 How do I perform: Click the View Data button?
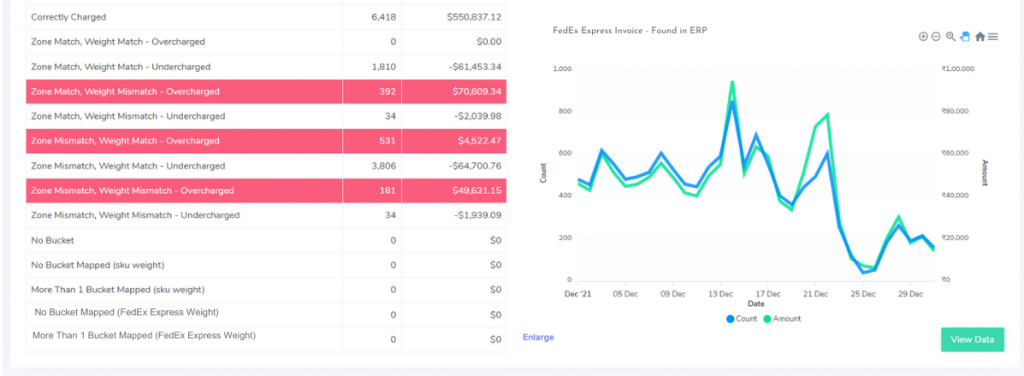[972, 339]
